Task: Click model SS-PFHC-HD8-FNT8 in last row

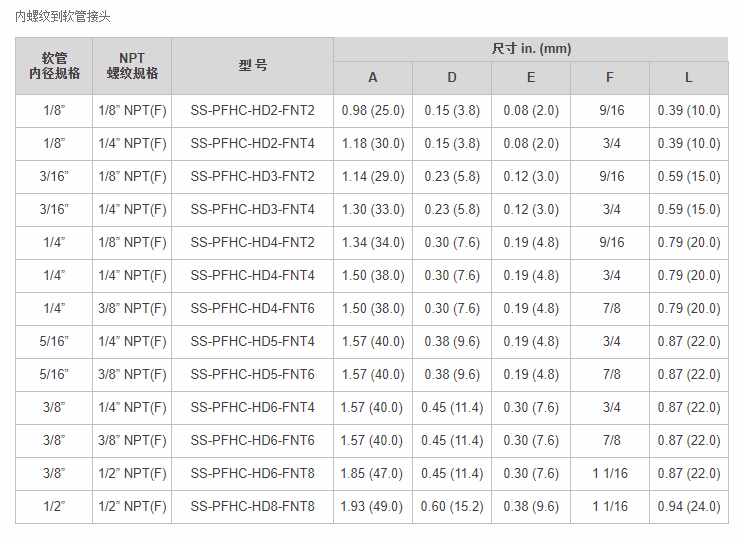Action: click(x=252, y=507)
